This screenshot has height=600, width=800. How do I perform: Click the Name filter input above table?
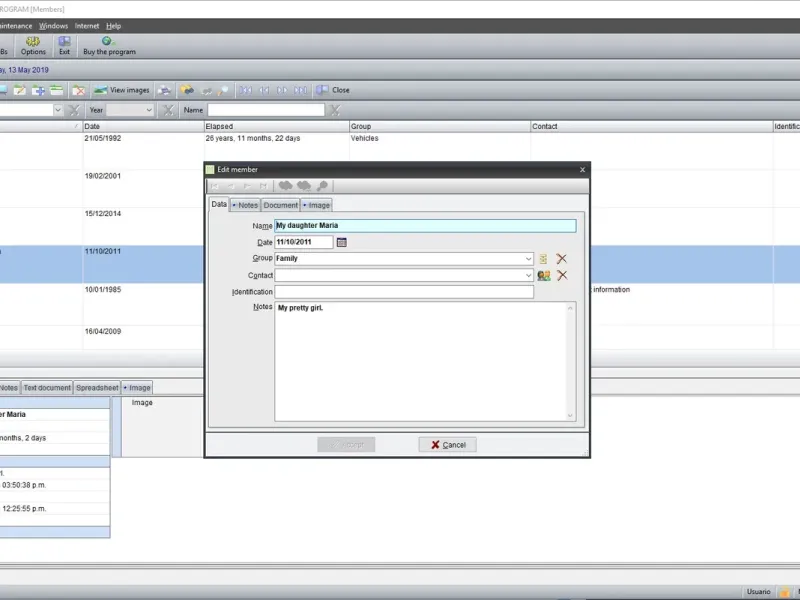266,110
